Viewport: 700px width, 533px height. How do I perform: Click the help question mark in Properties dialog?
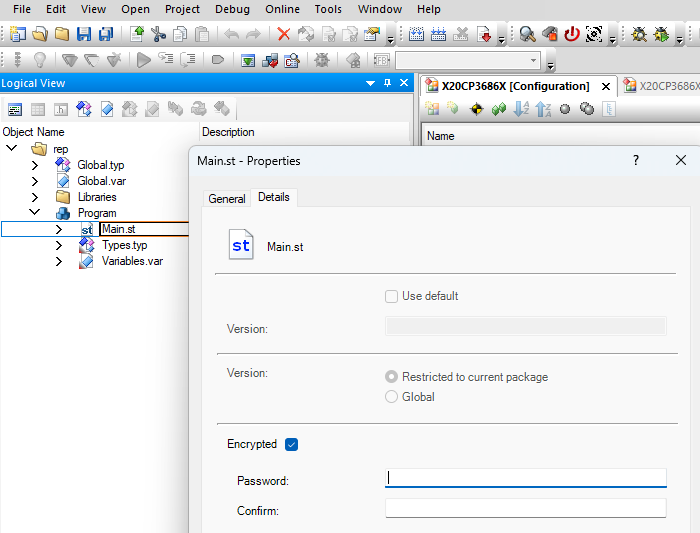(636, 160)
